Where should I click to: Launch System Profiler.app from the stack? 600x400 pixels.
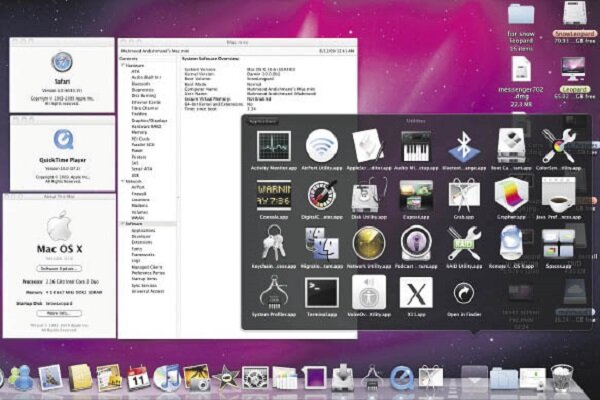click(x=274, y=293)
